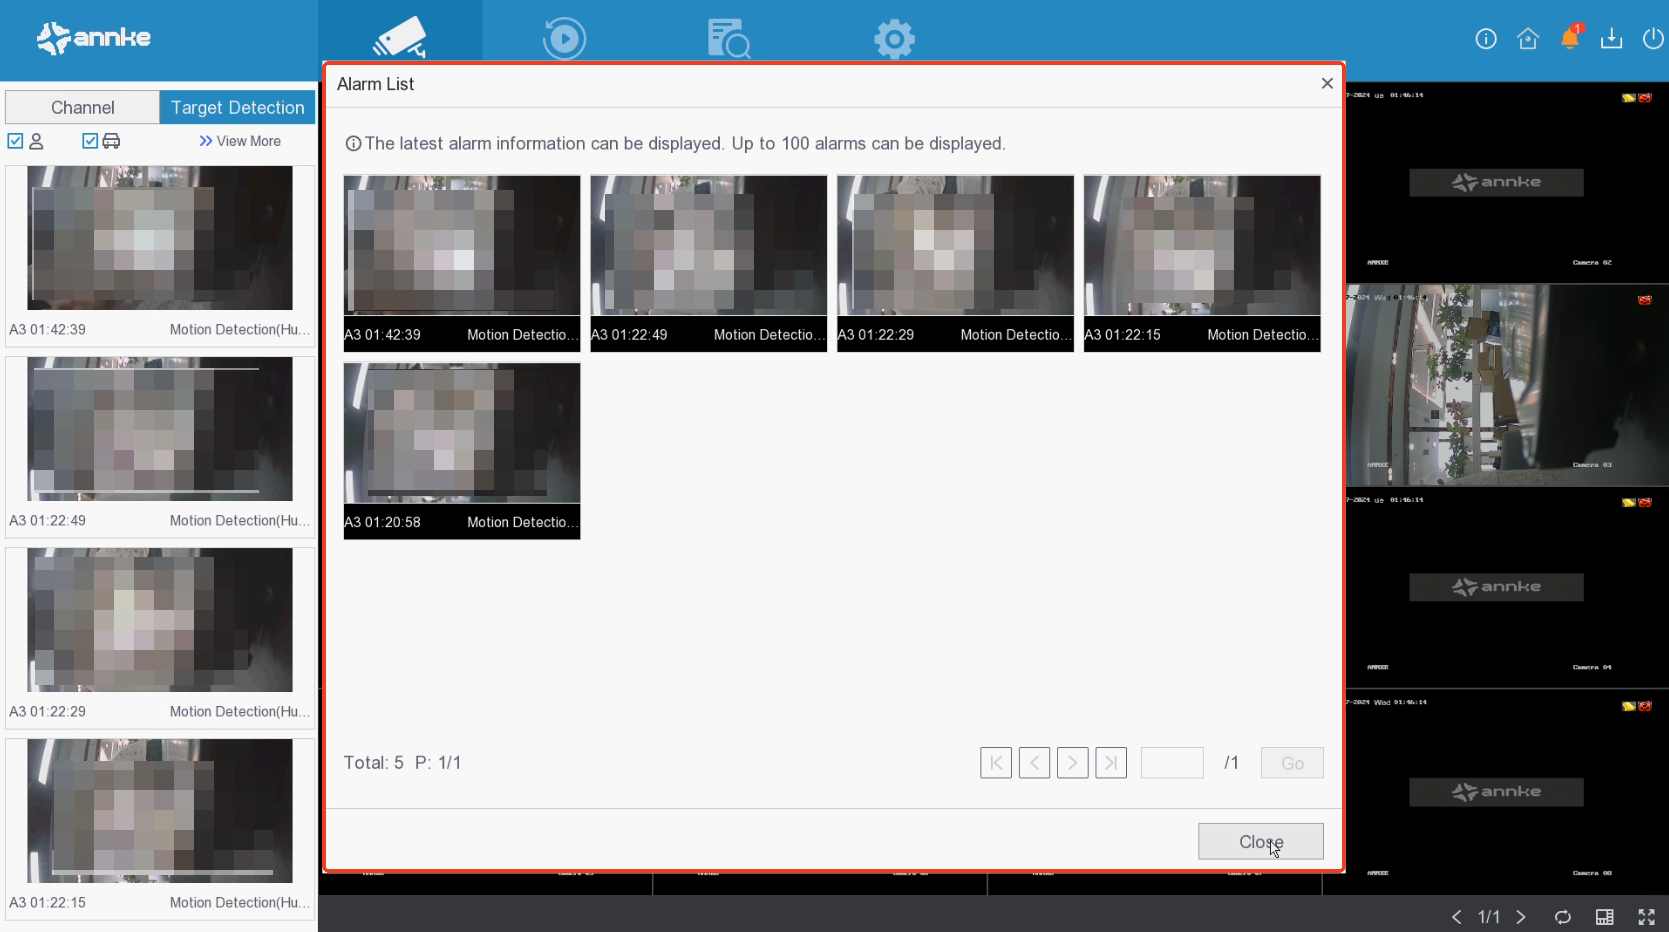
Task: Enter full screen mode
Action: pyautogui.click(x=1647, y=917)
